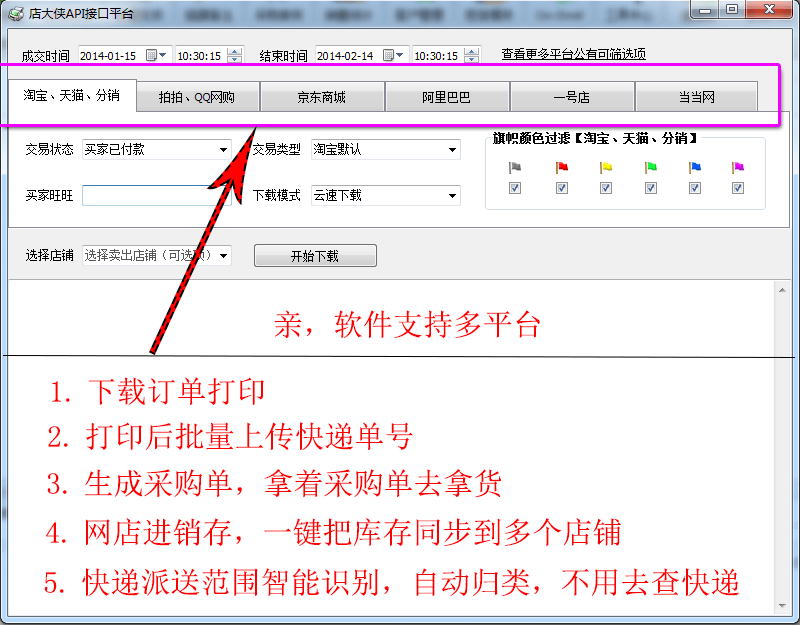
Task: Toggle the checkbox under the gray flag
Action: click(x=514, y=188)
